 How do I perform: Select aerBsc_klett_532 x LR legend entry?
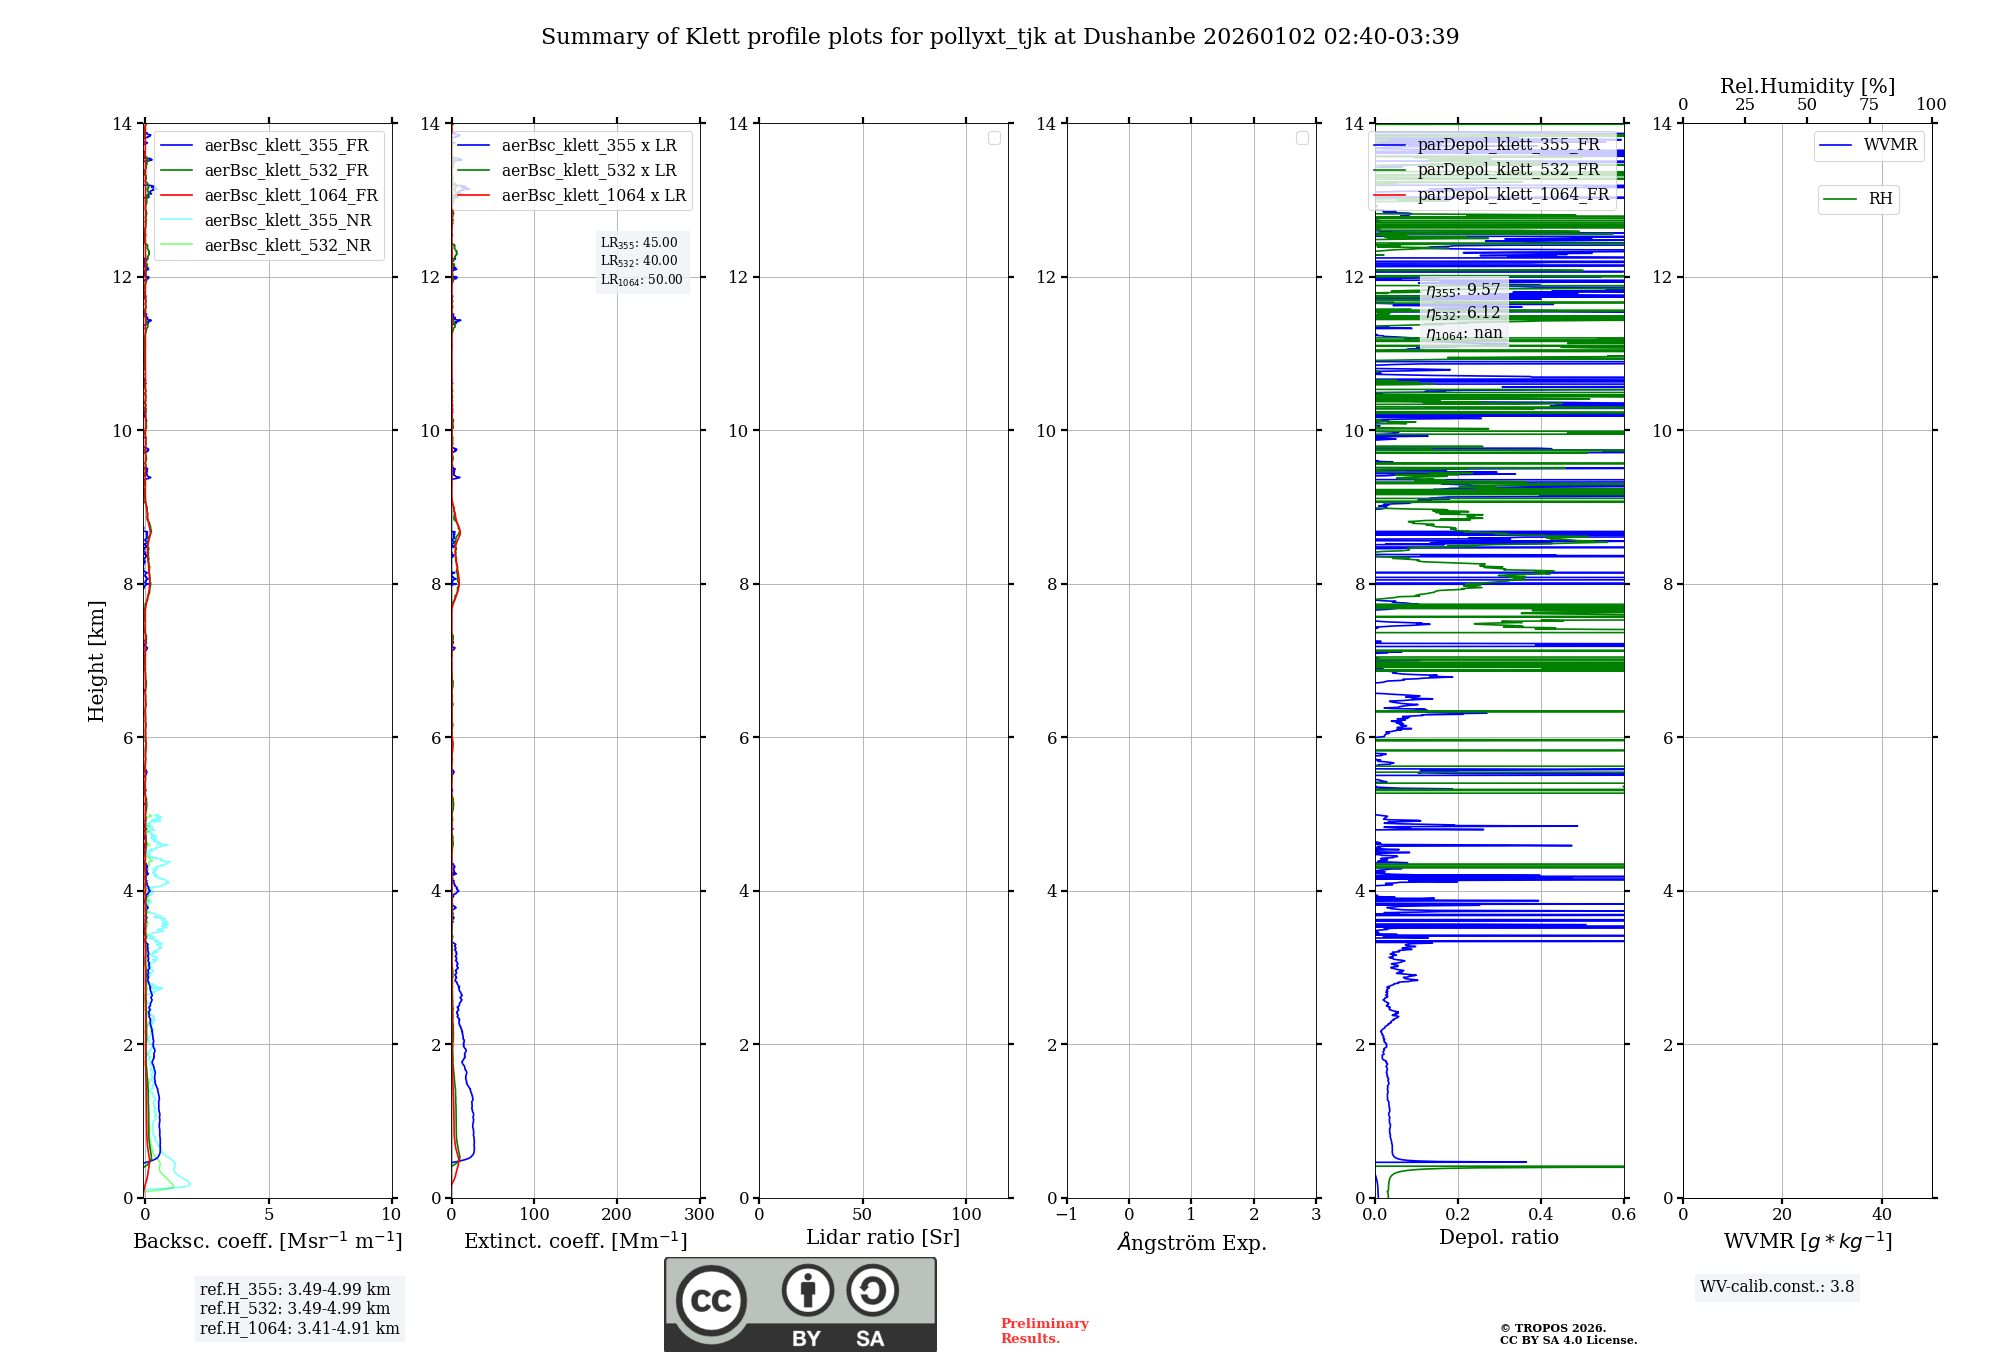tap(588, 170)
